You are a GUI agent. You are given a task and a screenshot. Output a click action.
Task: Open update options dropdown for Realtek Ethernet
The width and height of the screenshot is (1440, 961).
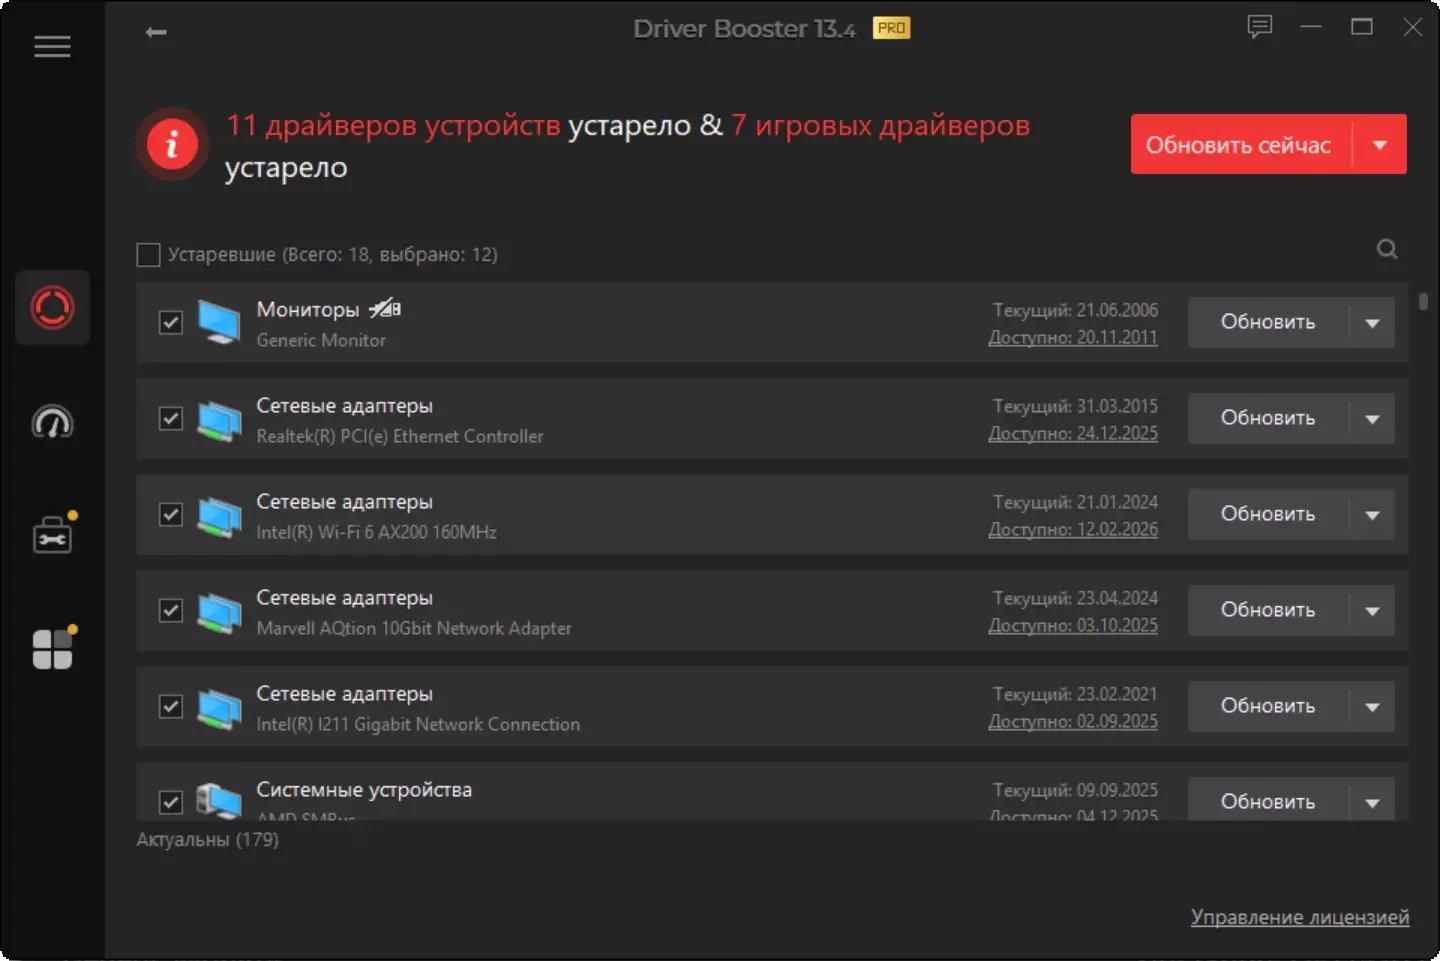click(1372, 419)
